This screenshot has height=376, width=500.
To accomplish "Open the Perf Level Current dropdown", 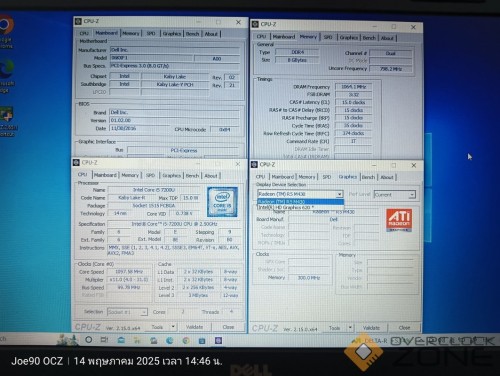I will click(x=395, y=195).
